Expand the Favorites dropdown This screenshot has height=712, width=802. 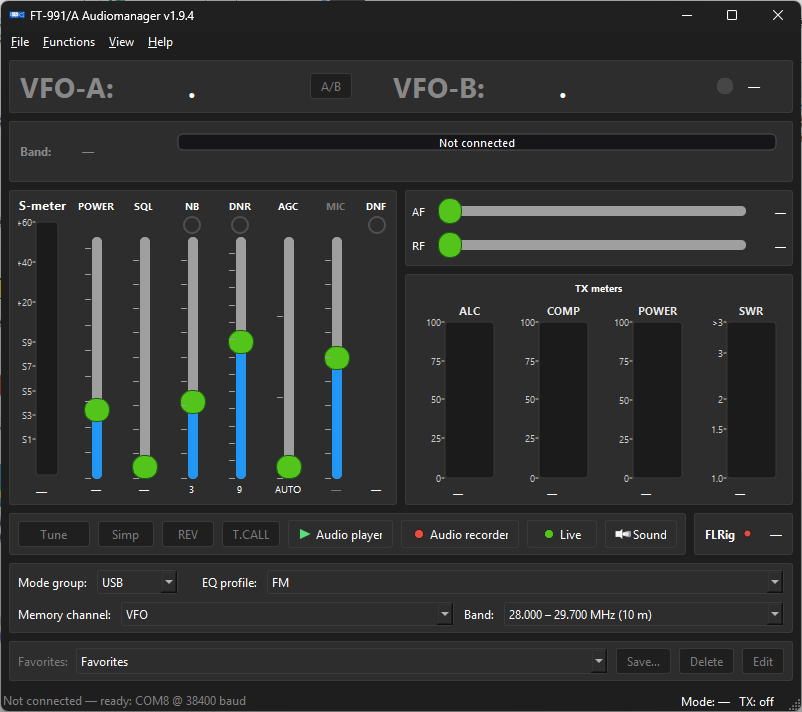point(598,661)
